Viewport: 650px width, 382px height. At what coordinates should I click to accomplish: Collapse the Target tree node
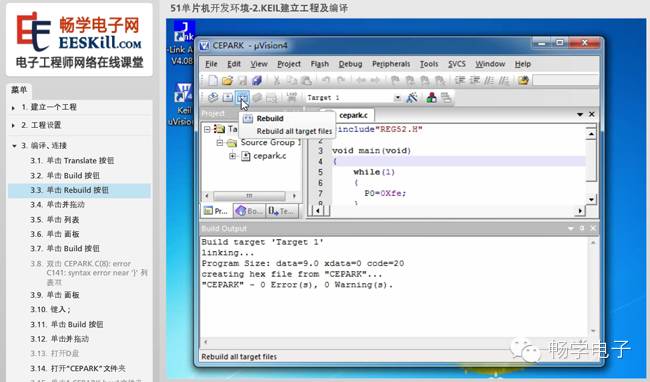(207, 129)
